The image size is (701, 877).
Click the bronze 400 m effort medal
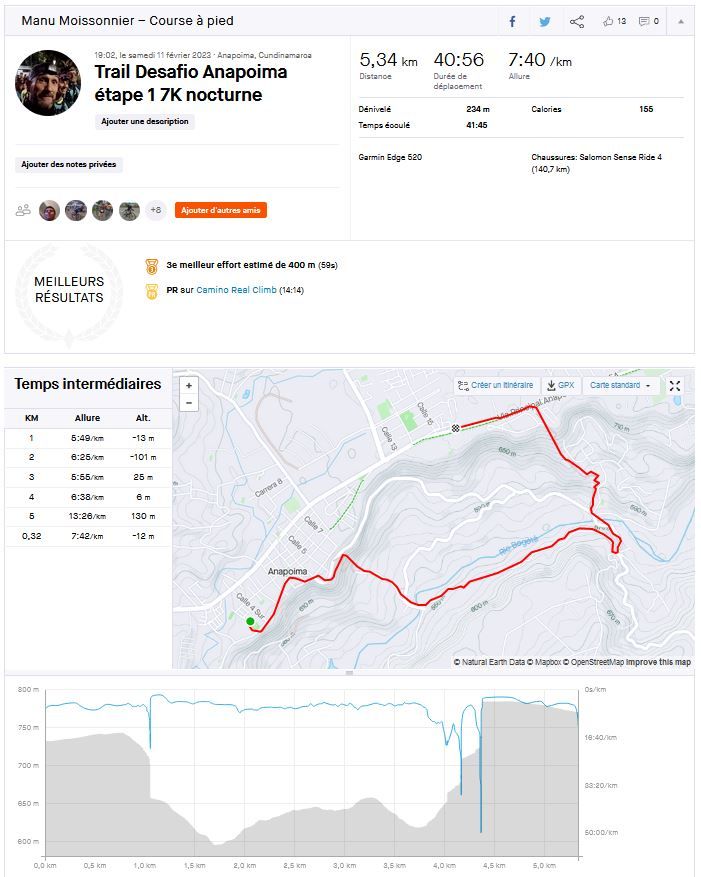[152, 266]
